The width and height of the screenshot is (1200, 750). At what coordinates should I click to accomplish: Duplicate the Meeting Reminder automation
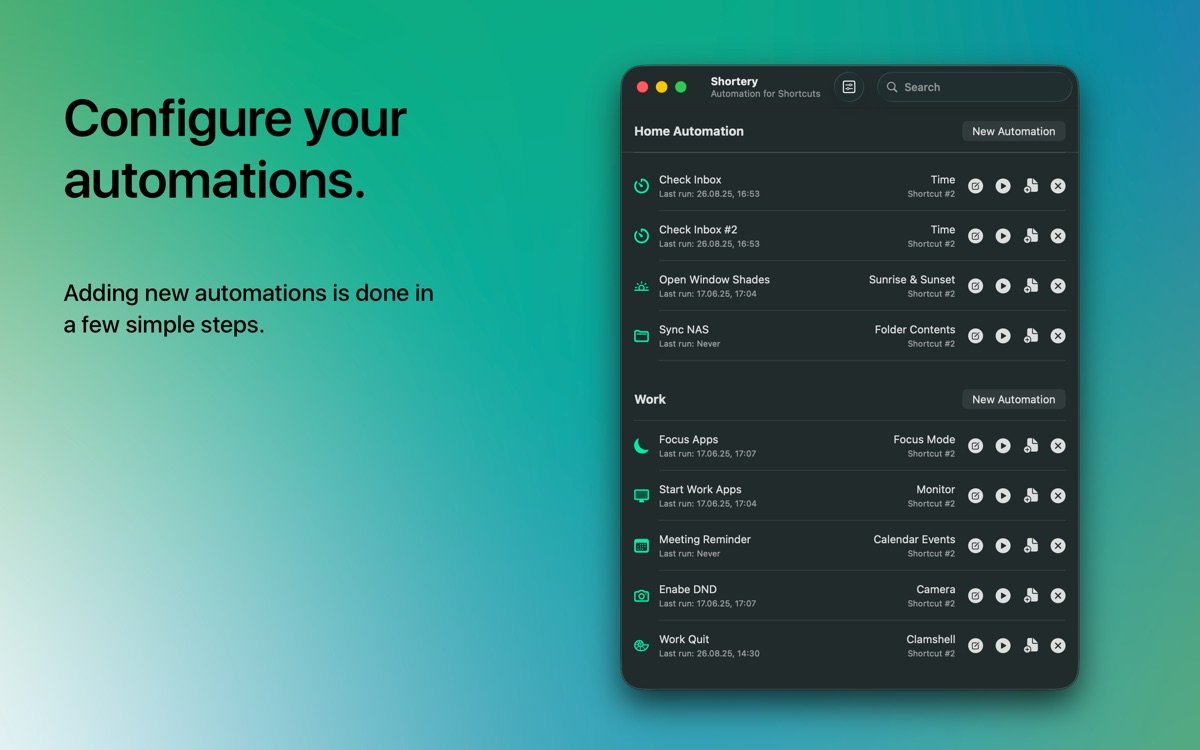(1030, 546)
